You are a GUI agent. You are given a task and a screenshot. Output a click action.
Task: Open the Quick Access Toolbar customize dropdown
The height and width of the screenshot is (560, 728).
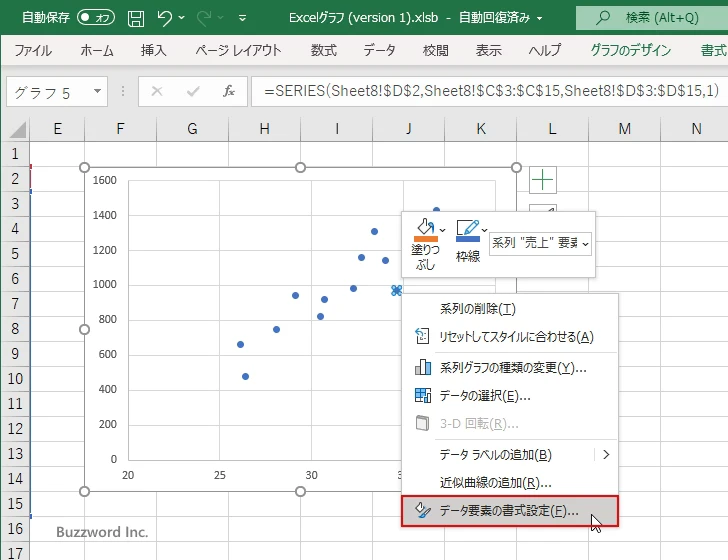[243, 18]
